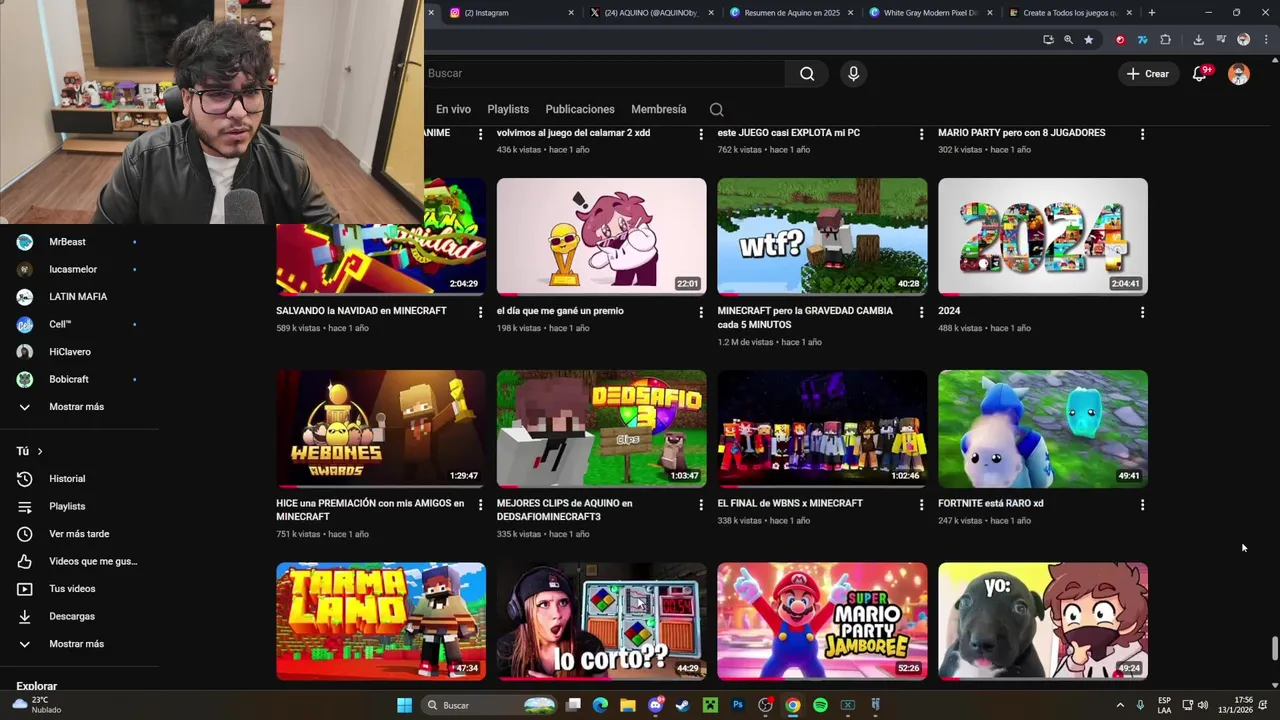The image size is (1280, 720).
Task: Open Ver más tarde in sidebar
Action: click(79, 534)
